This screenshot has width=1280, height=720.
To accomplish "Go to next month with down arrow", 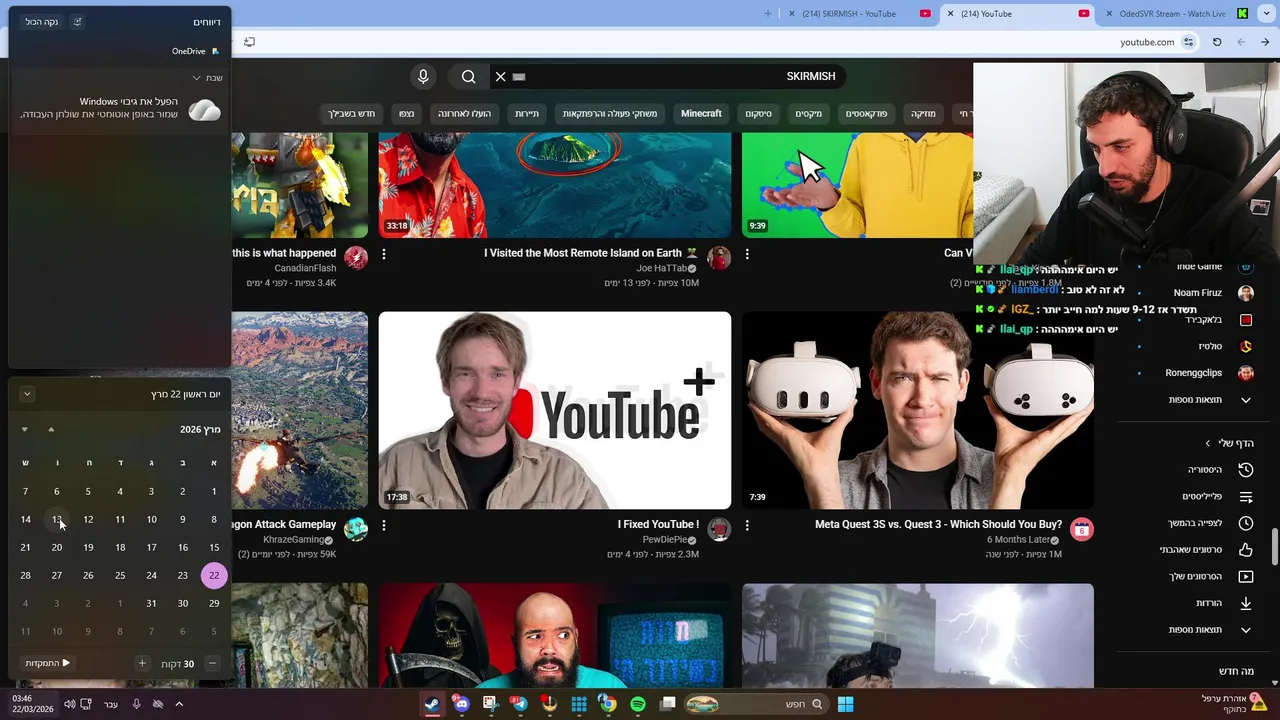I will pyautogui.click(x=24, y=430).
